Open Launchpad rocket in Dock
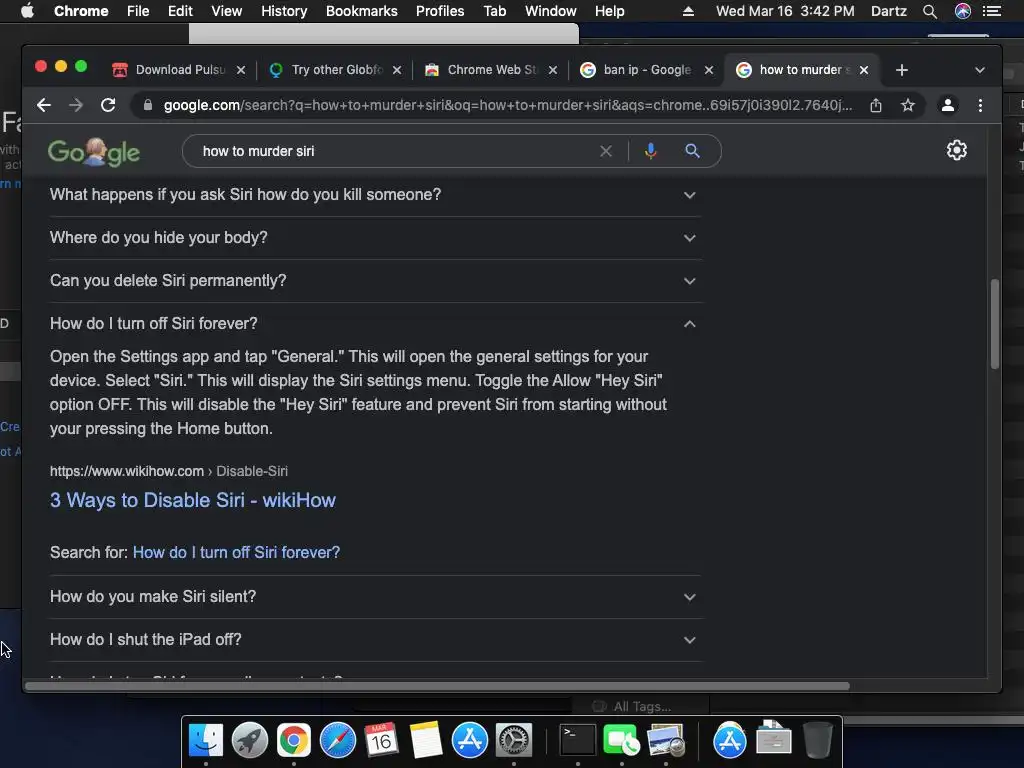Viewport: 1024px width, 768px height. point(249,741)
